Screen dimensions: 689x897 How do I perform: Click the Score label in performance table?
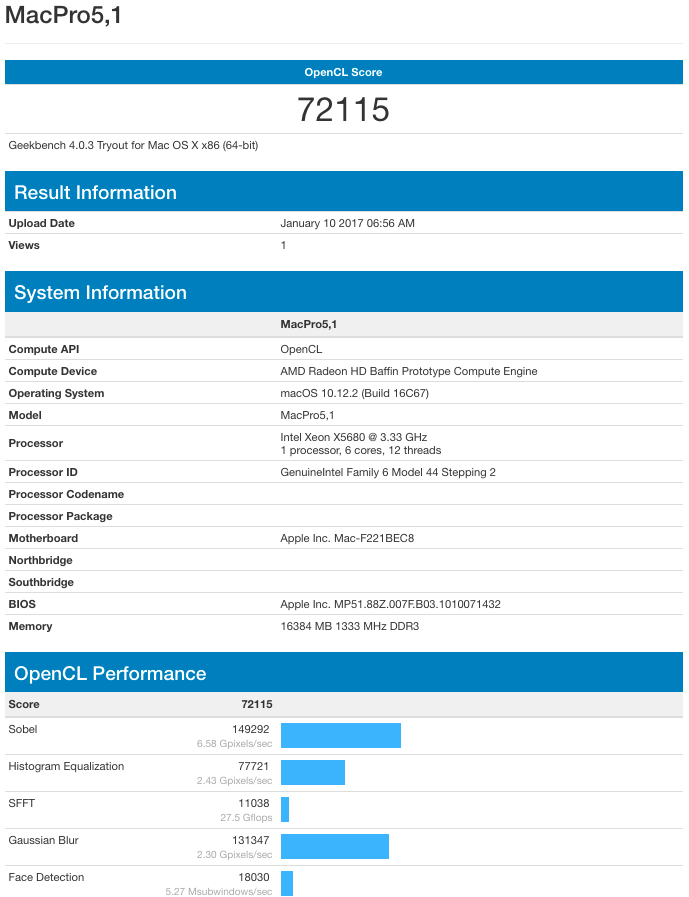coord(24,704)
